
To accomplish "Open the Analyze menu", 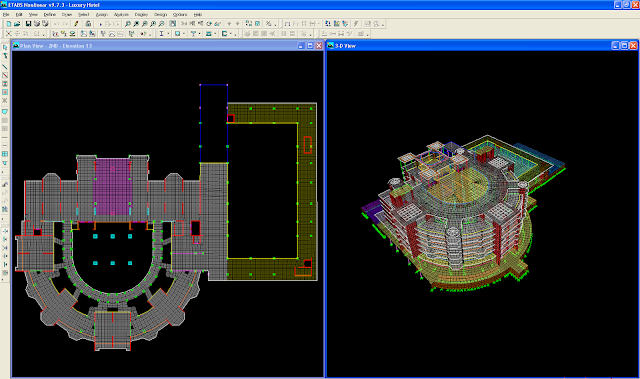I will tap(121, 14).
